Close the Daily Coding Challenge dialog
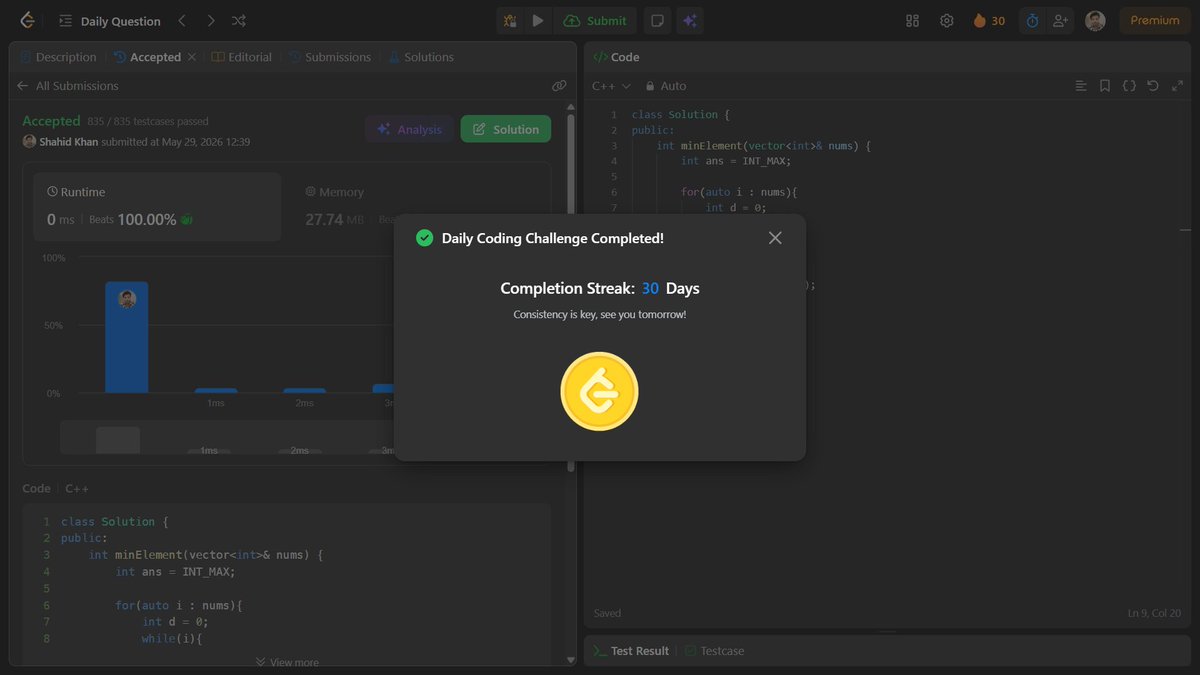The width and height of the screenshot is (1200, 675). (x=775, y=238)
